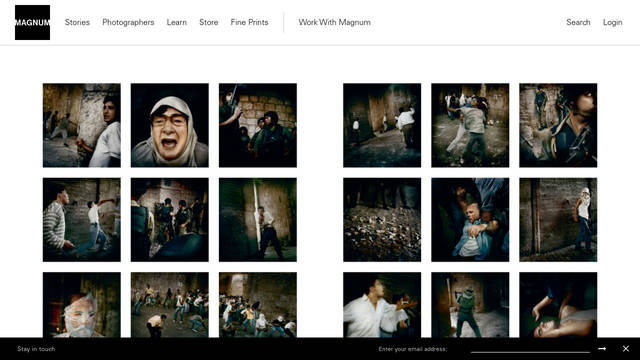Click the Login link

click(x=613, y=22)
